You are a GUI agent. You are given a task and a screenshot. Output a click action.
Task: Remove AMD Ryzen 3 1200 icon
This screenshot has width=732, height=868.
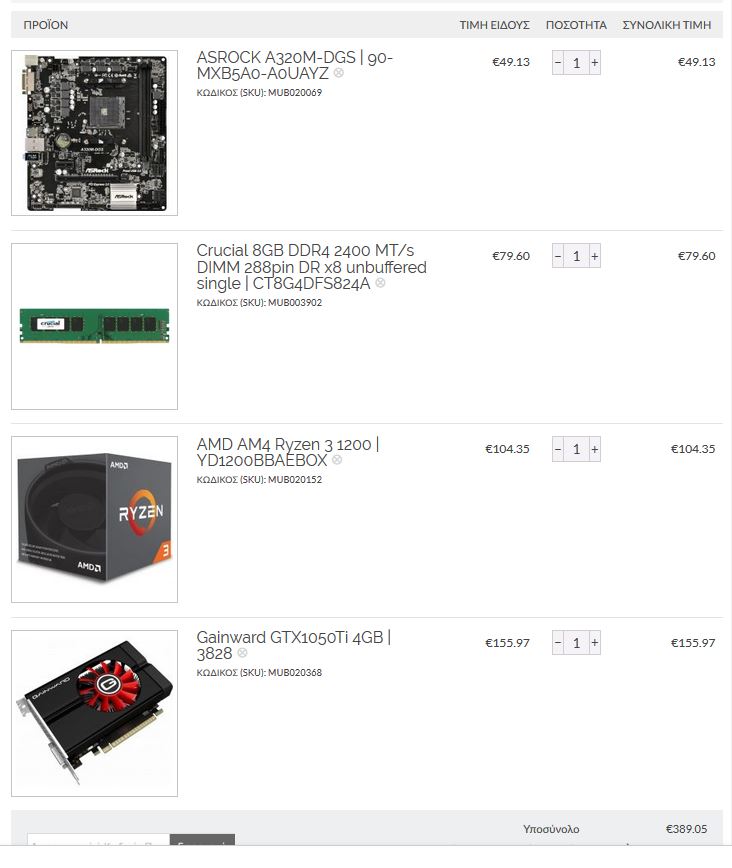click(x=337, y=459)
